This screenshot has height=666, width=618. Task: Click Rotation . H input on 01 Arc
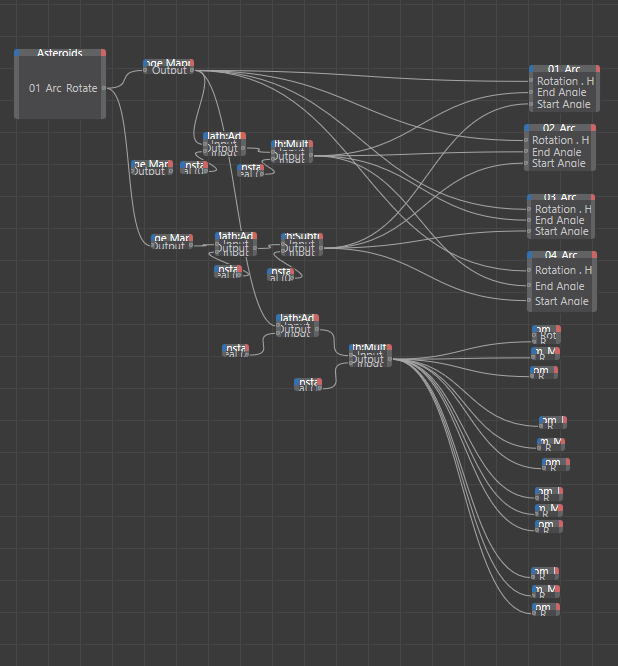tap(532, 81)
